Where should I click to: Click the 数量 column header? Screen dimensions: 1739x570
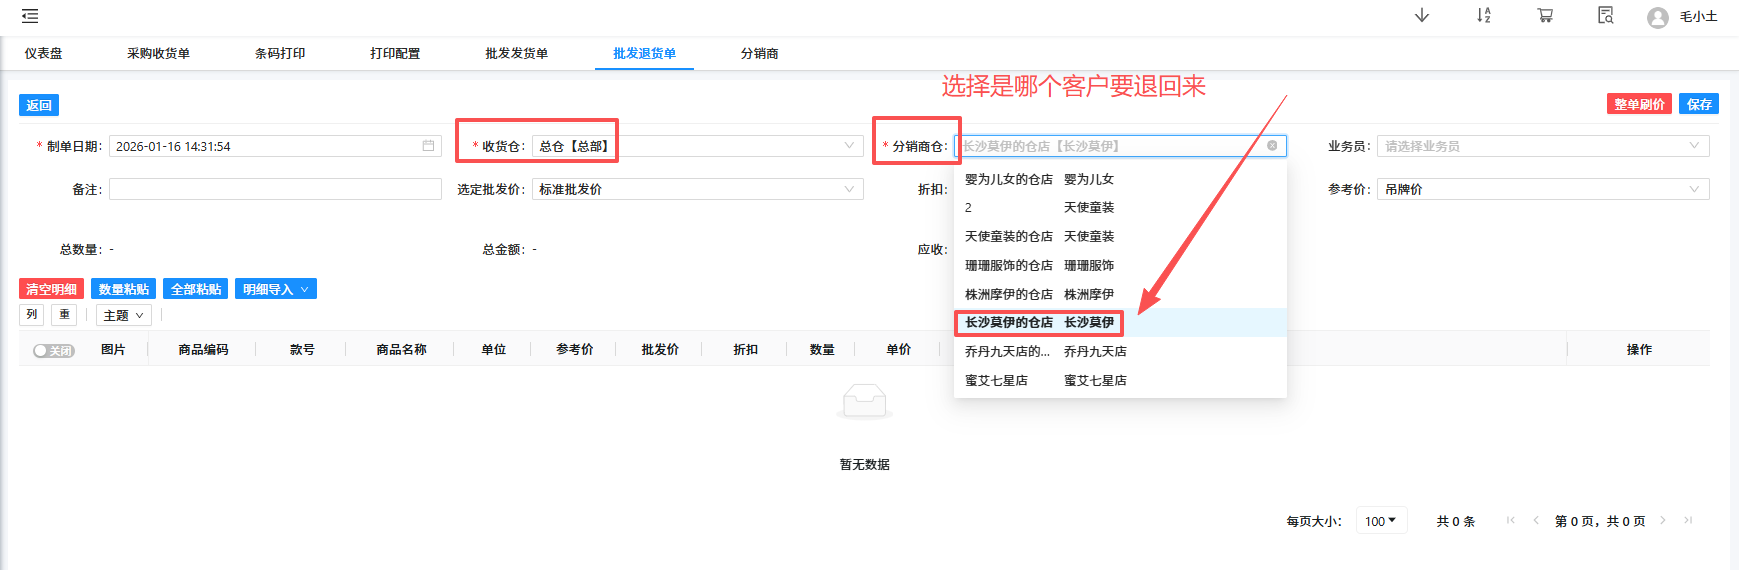[822, 349]
